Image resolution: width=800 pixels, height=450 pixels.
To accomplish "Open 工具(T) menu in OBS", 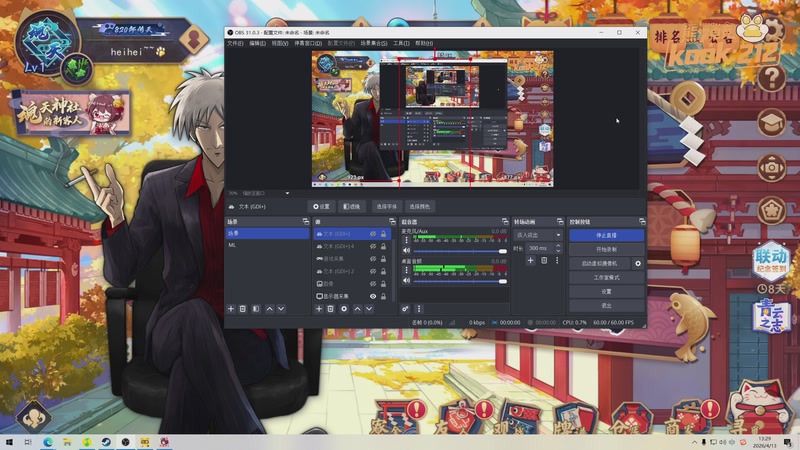I will point(401,43).
